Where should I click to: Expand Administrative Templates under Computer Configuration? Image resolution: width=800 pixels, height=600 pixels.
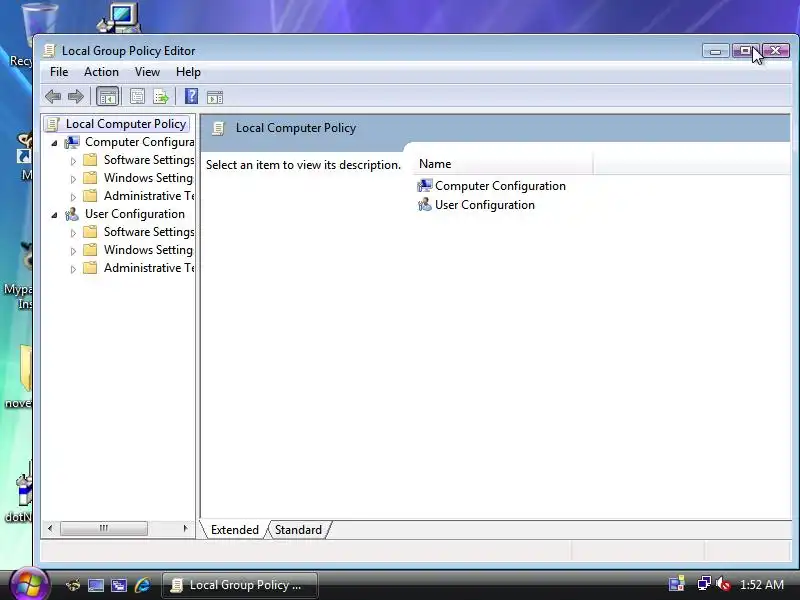tap(73, 196)
